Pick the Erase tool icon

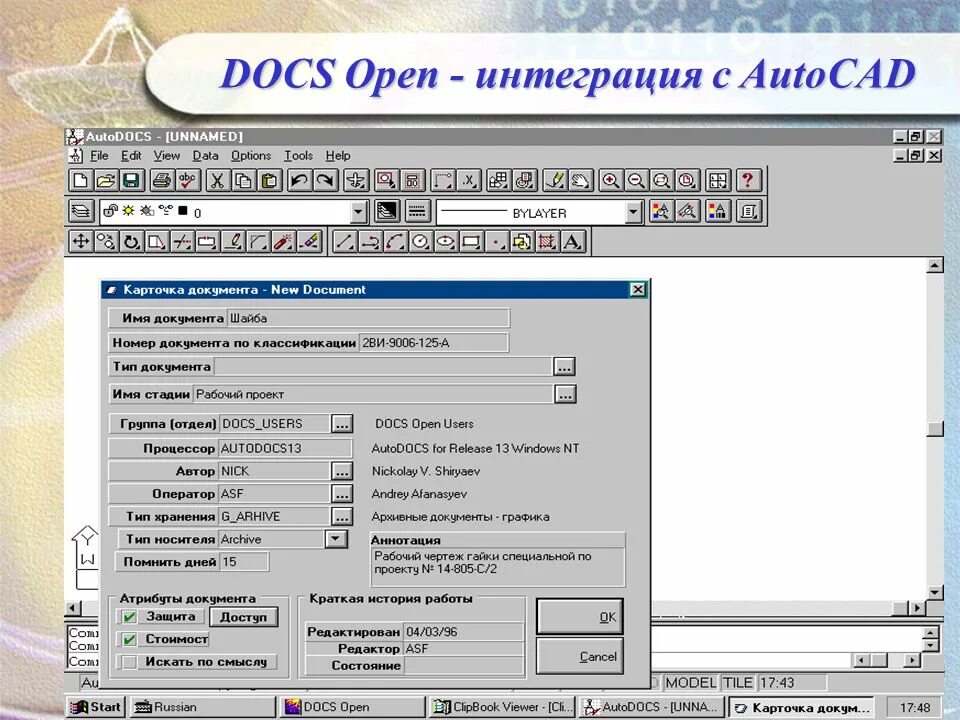309,242
